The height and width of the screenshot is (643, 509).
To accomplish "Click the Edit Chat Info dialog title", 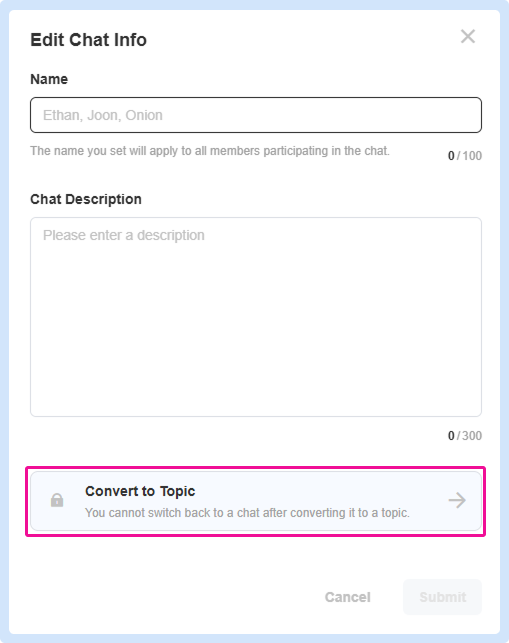I will pyautogui.click(x=89, y=40).
